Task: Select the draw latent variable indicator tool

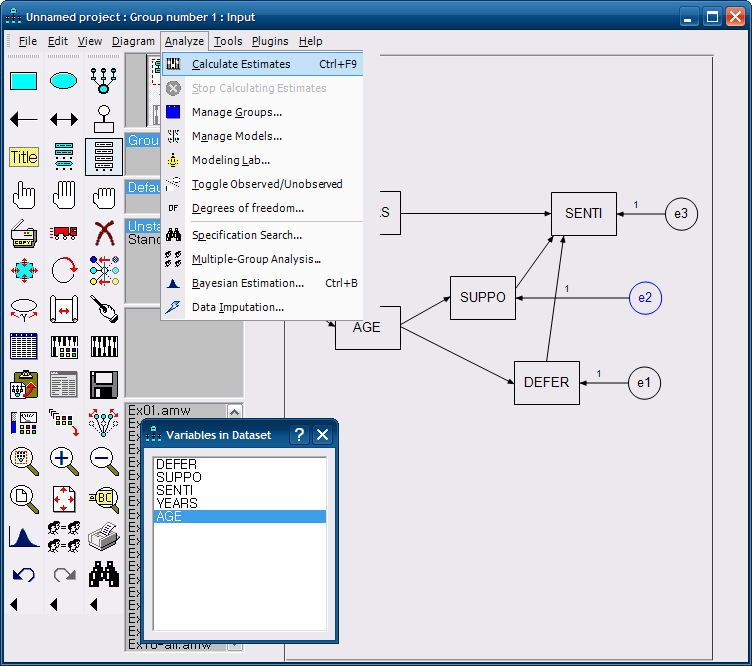Action: (x=104, y=81)
